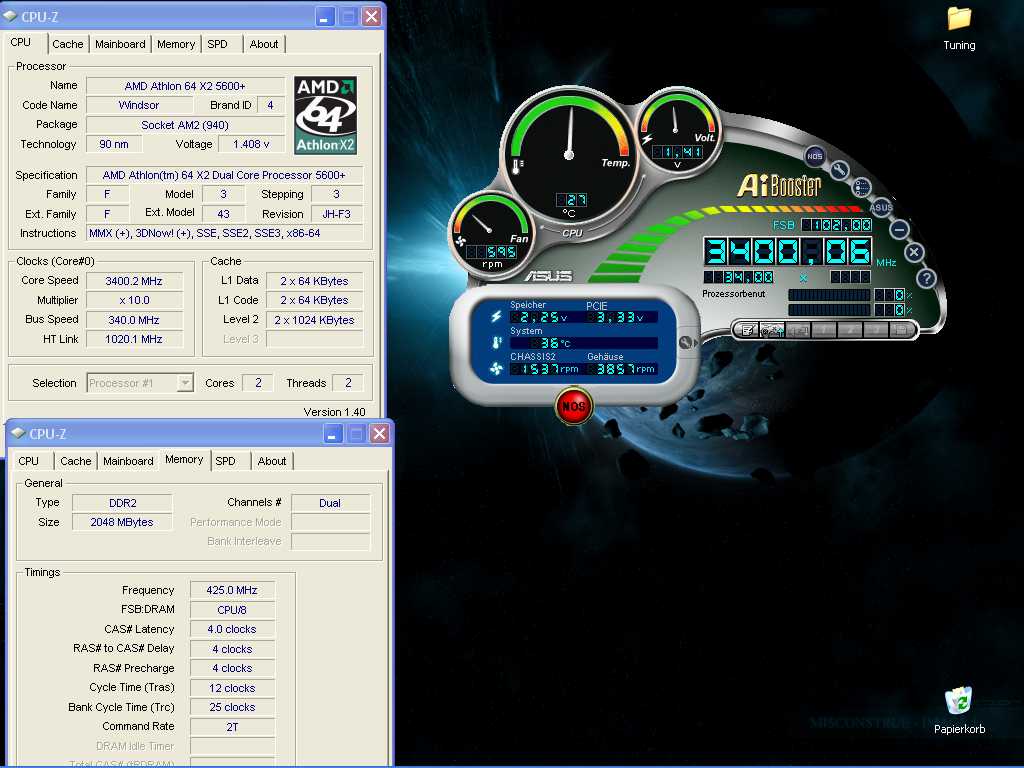Screen dimensions: 1024x768
Task: Open AI Booster help question mark icon
Action: click(x=926, y=278)
